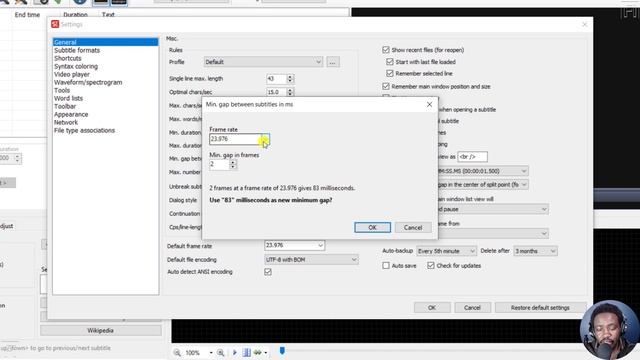Open Appearance settings section

[71, 114]
